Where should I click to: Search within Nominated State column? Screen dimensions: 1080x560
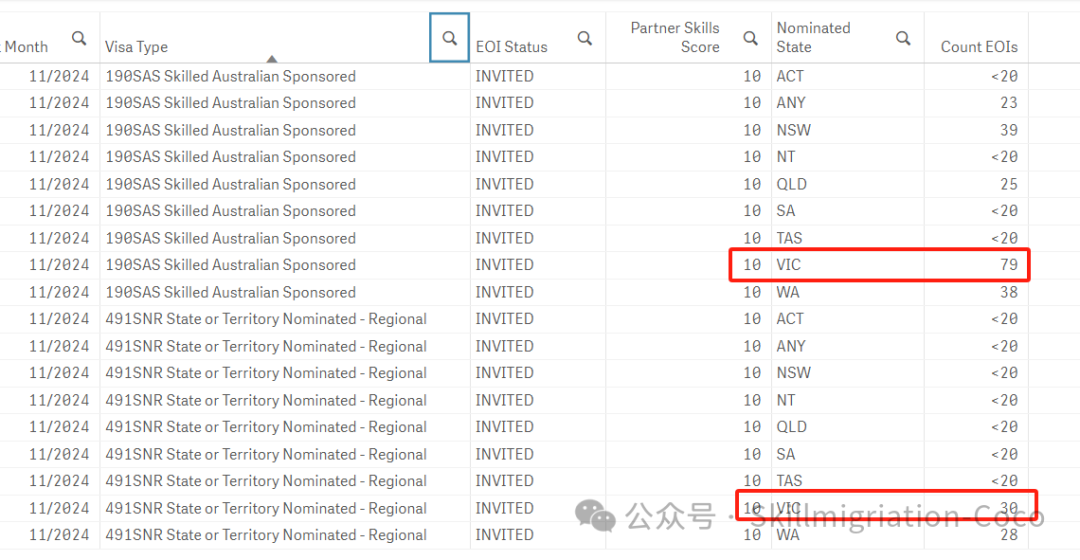coord(903,38)
